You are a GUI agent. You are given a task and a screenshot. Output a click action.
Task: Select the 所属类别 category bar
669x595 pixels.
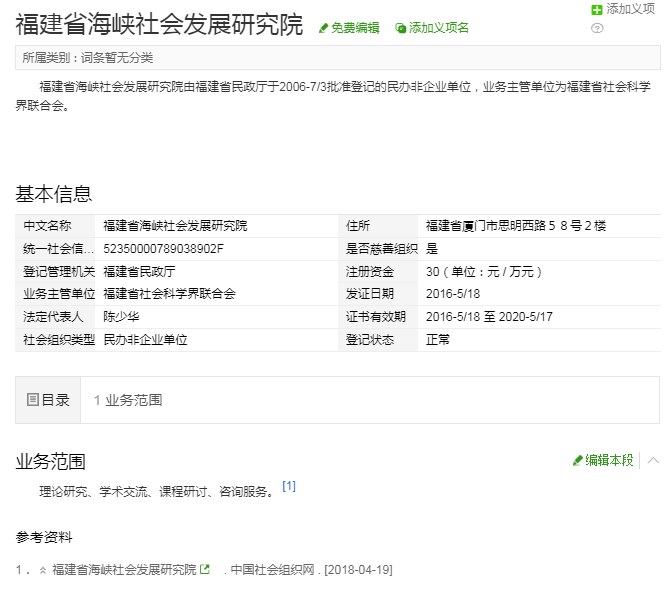(x=337, y=58)
